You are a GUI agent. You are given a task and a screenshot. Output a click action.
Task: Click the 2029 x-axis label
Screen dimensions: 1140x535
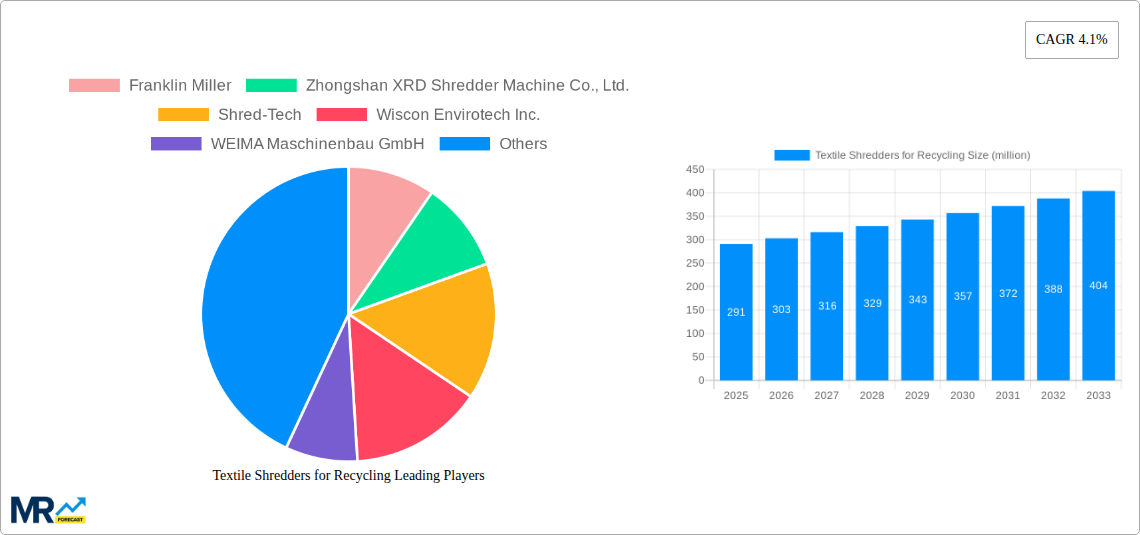918,395
